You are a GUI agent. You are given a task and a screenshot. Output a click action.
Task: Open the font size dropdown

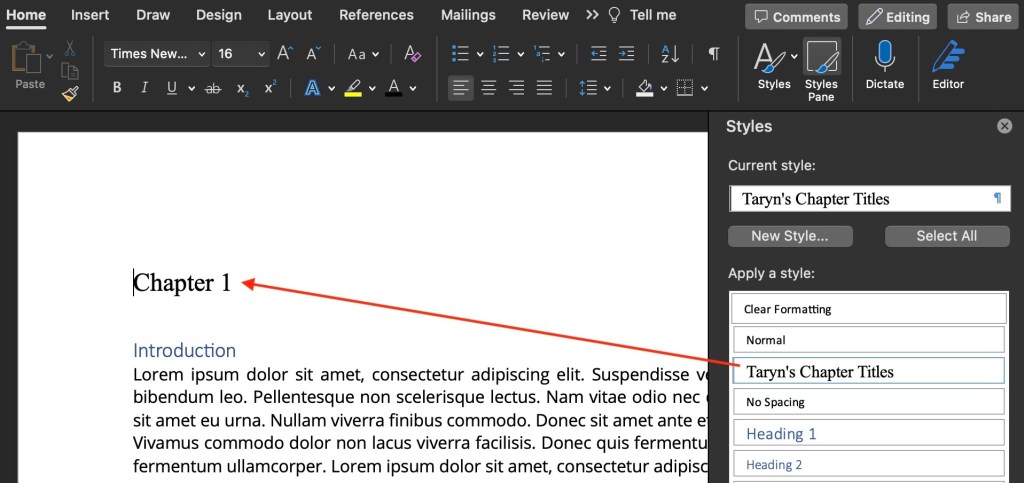point(261,54)
